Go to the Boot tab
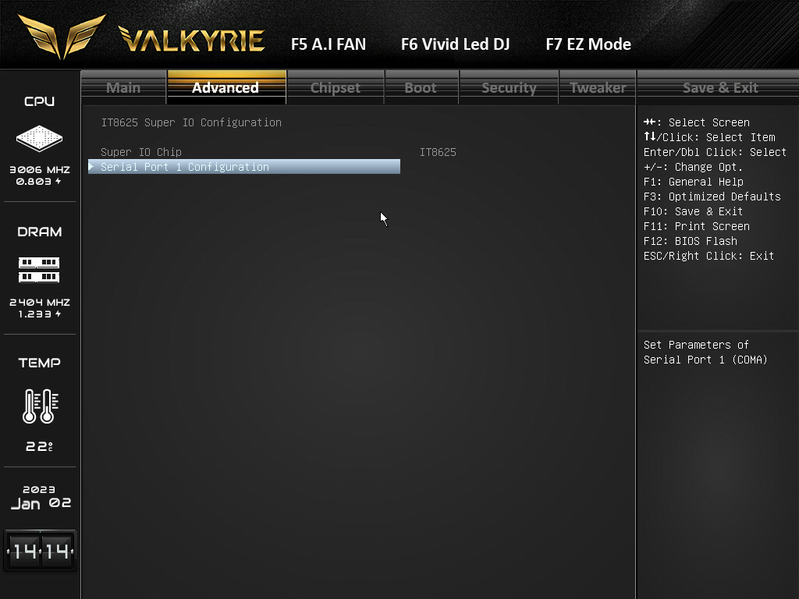799x599 pixels. [421, 88]
